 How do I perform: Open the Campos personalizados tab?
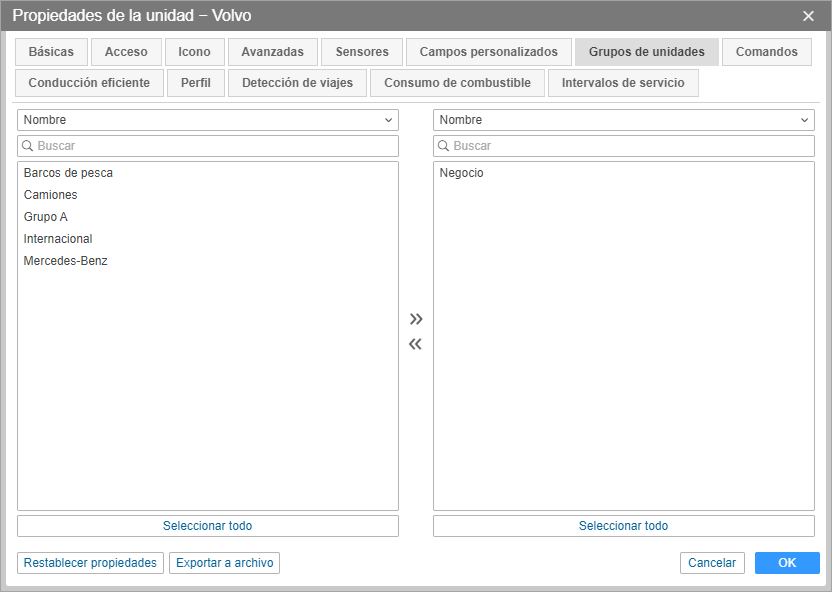pyautogui.click(x=489, y=52)
